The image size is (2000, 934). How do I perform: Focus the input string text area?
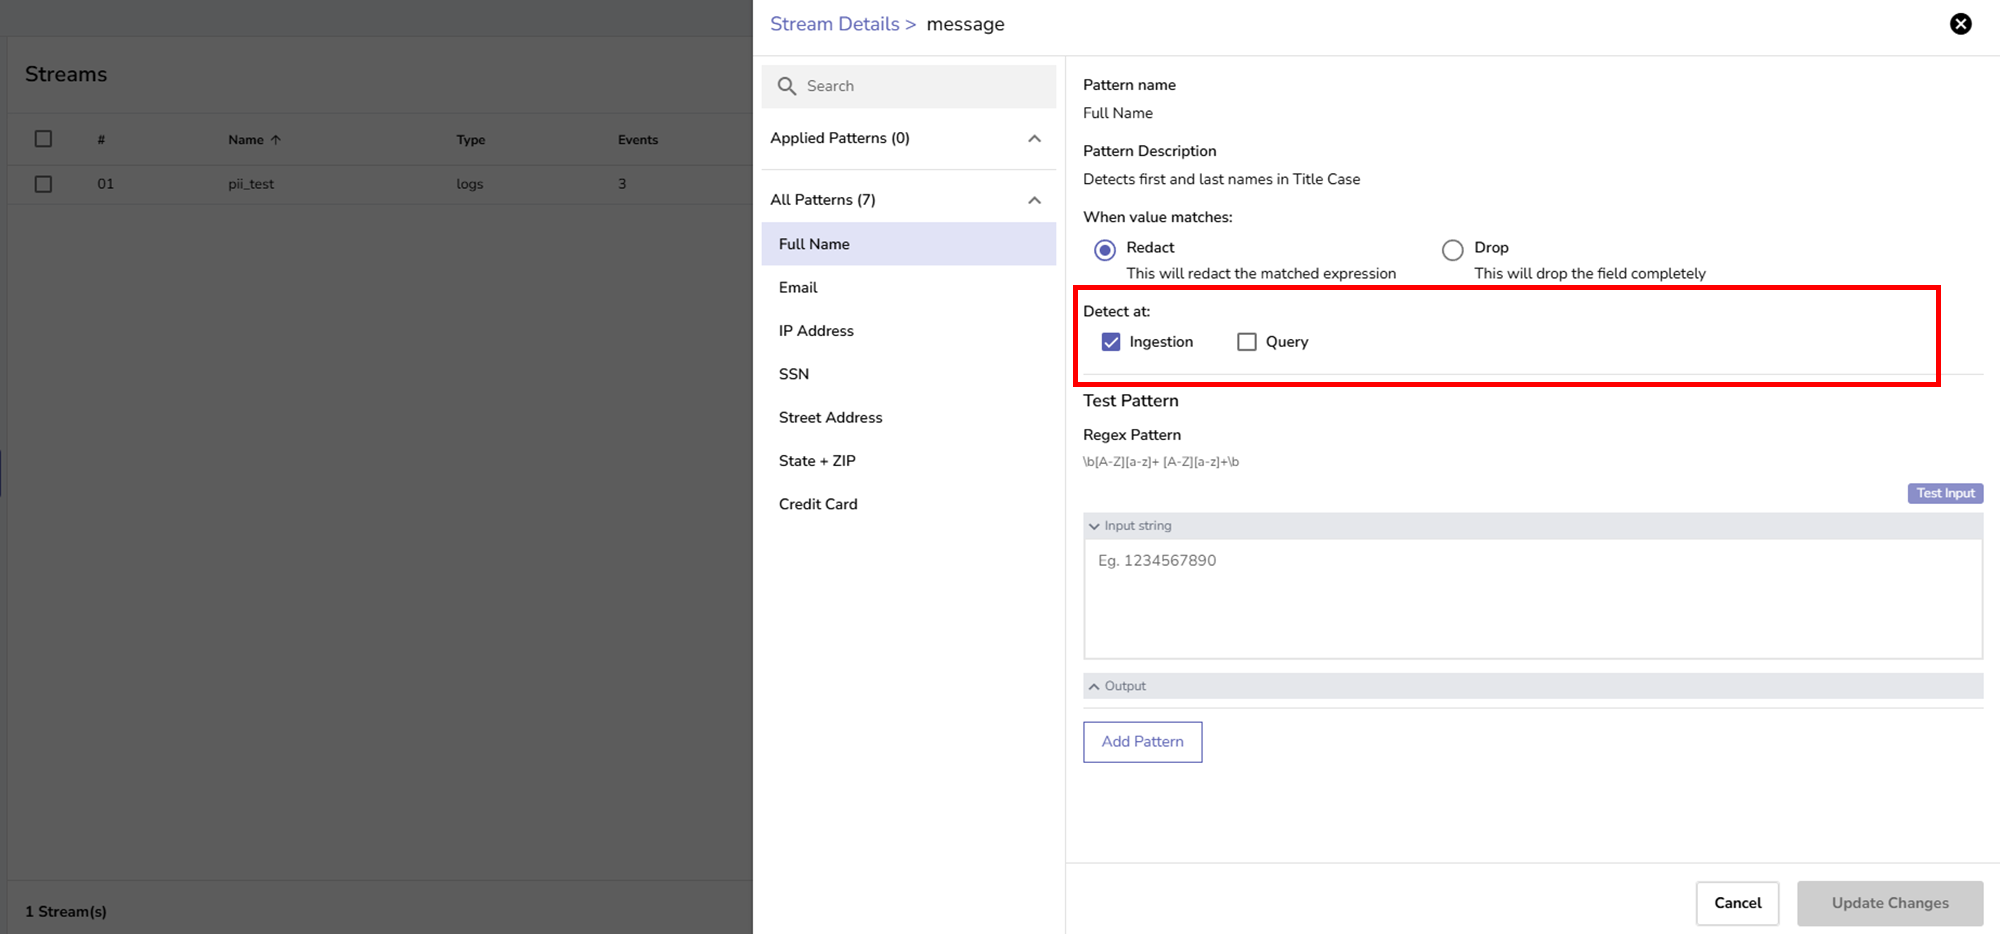click(1532, 598)
